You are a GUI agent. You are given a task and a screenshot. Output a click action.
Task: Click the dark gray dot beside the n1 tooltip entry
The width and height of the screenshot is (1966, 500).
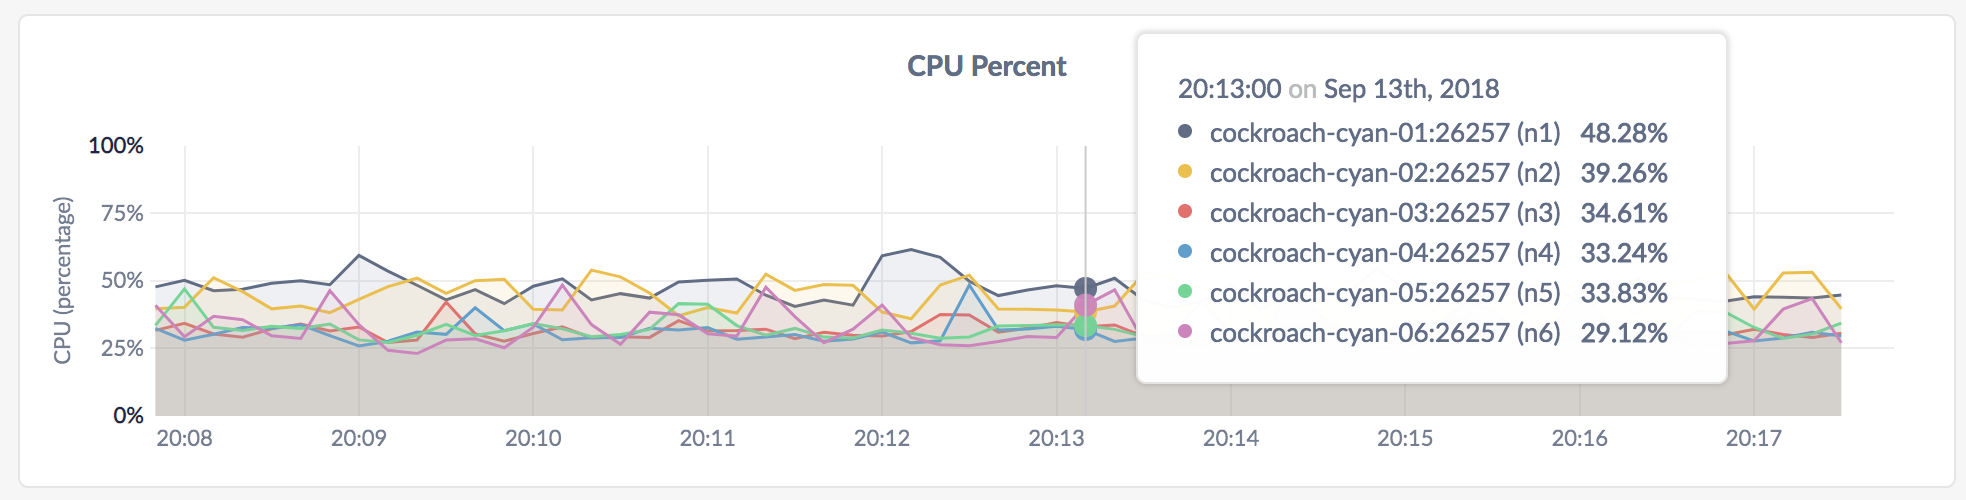click(1185, 131)
